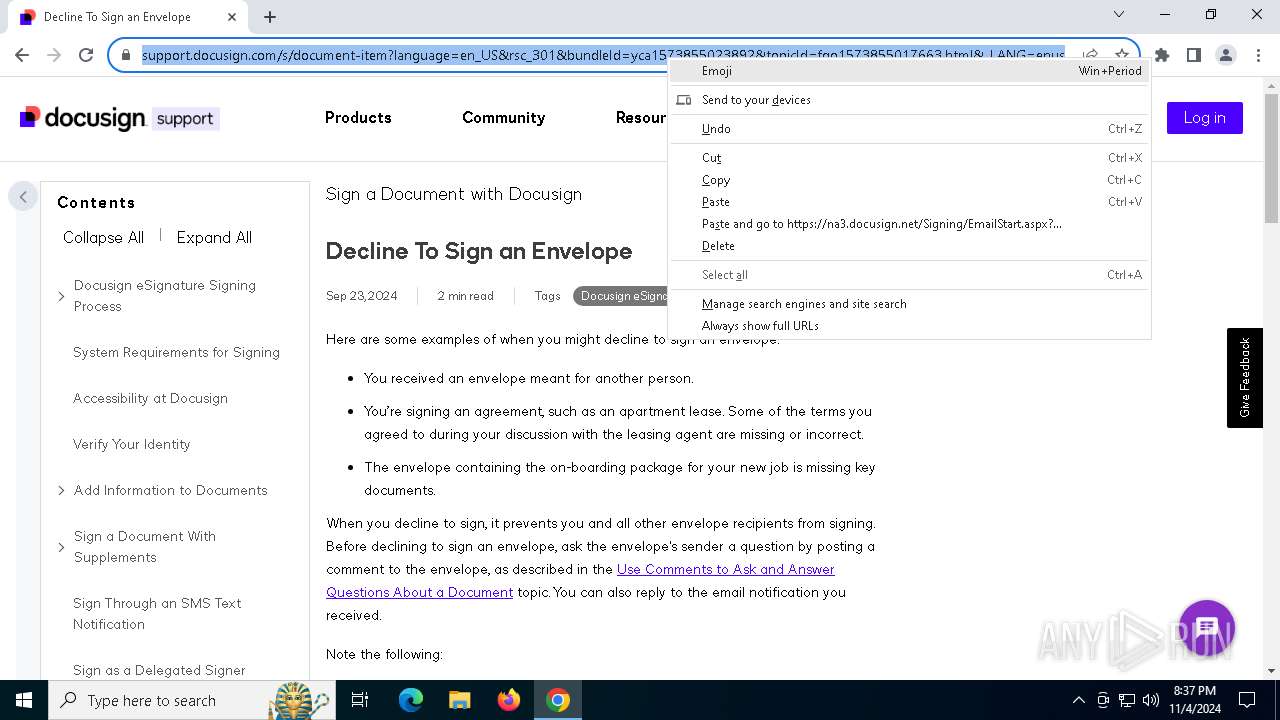Open the Products navigation menu
This screenshot has height=720, width=1280.
click(x=358, y=118)
